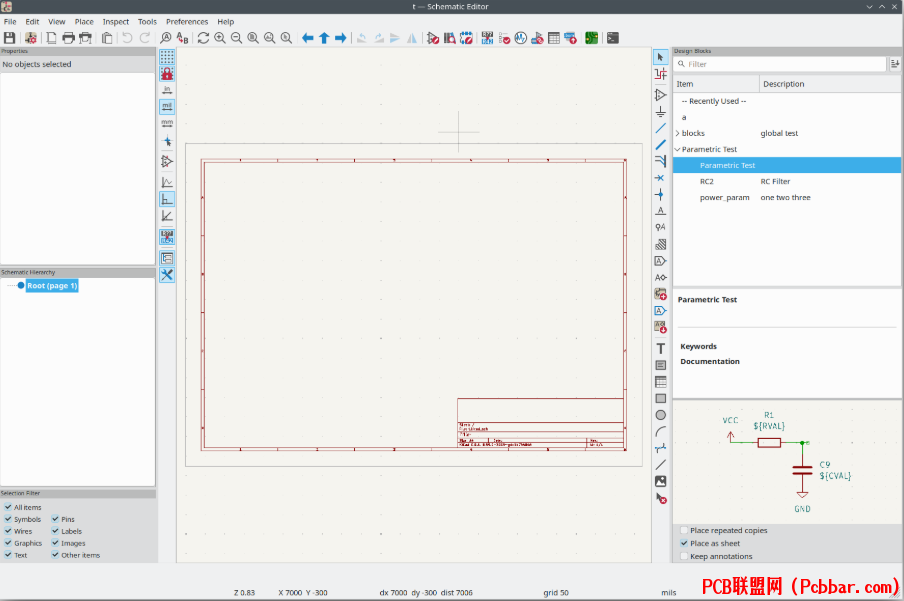Open the simulator waveform icon
The image size is (904, 601).
coord(521,38)
